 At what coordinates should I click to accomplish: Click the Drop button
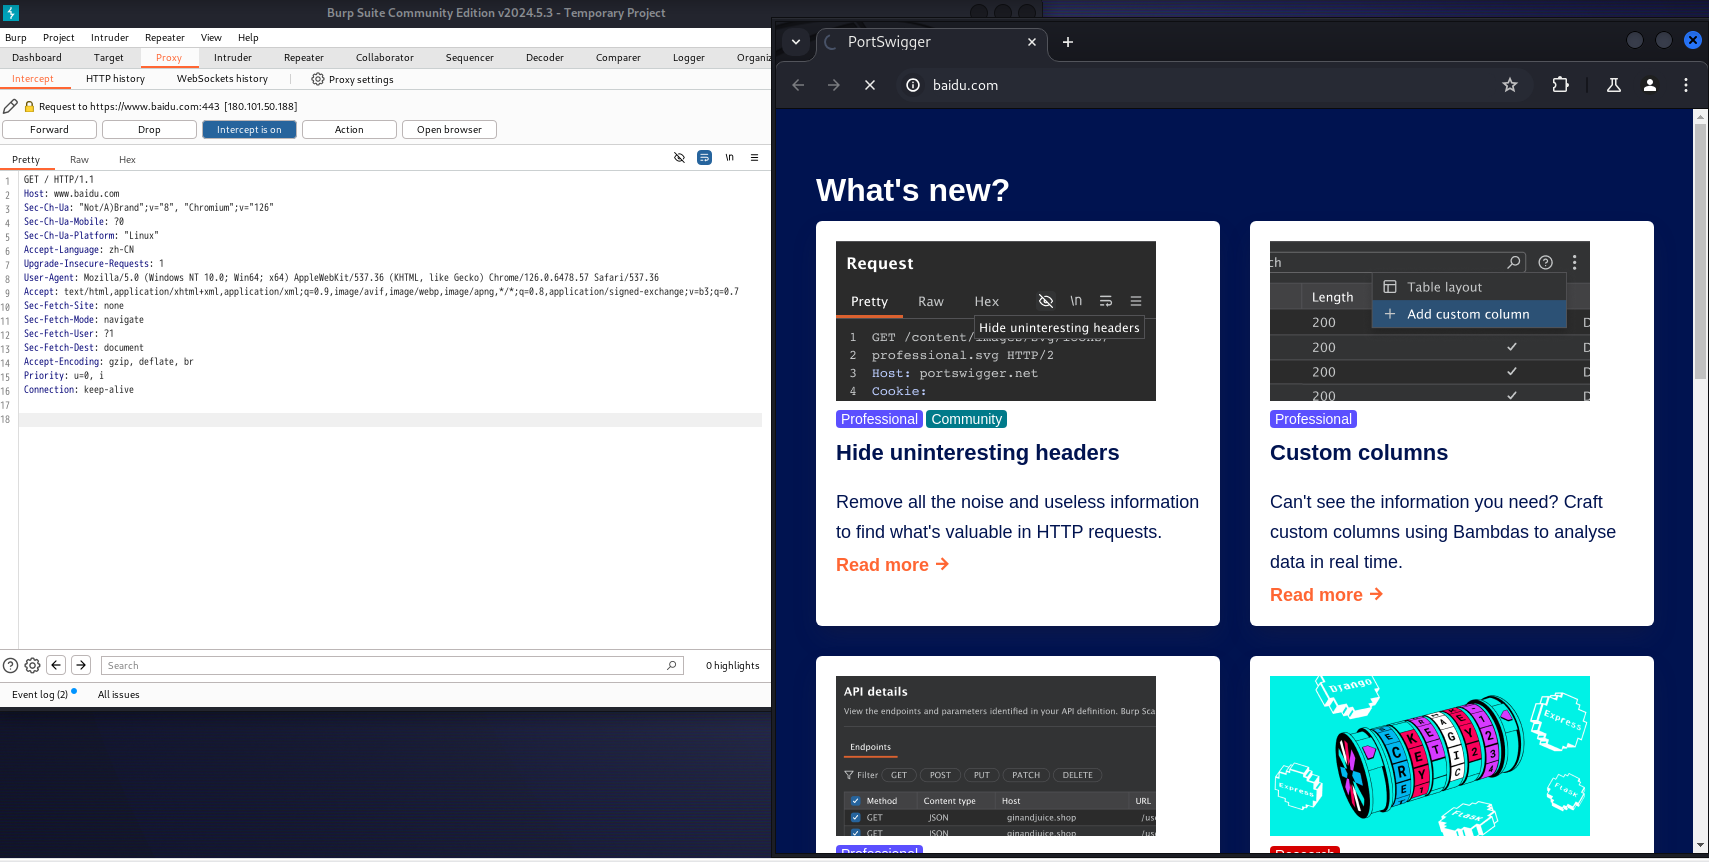pos(149,129)
